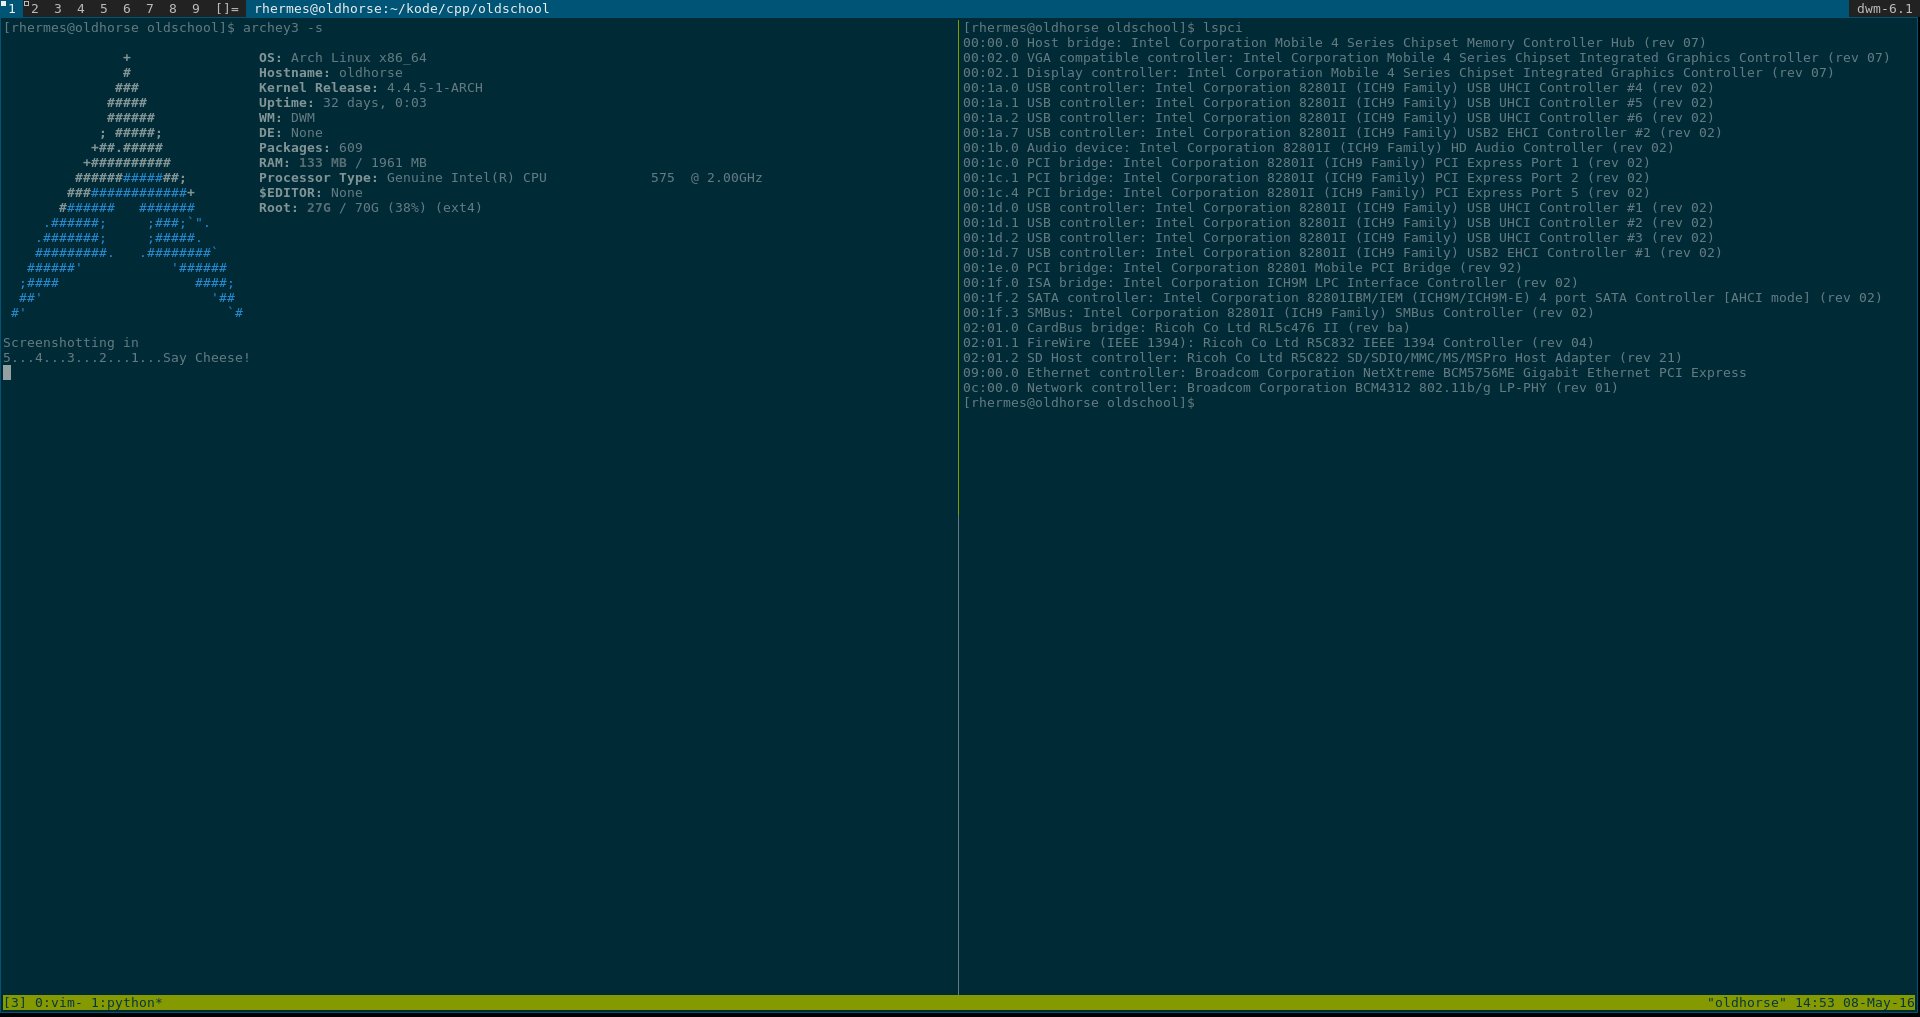This screenshot has width=1920, height=1017.
Task: Switch to dwm tag 4
Action: [80, 8]
